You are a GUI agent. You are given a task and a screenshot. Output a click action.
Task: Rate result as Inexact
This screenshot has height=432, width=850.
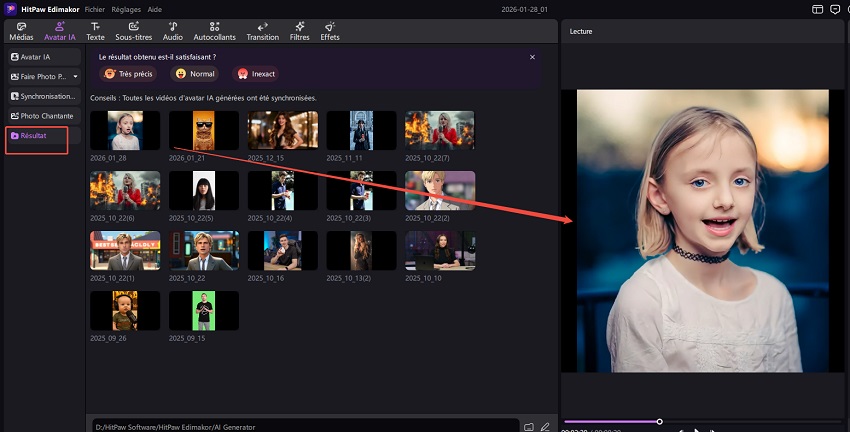tap(256, 74)
